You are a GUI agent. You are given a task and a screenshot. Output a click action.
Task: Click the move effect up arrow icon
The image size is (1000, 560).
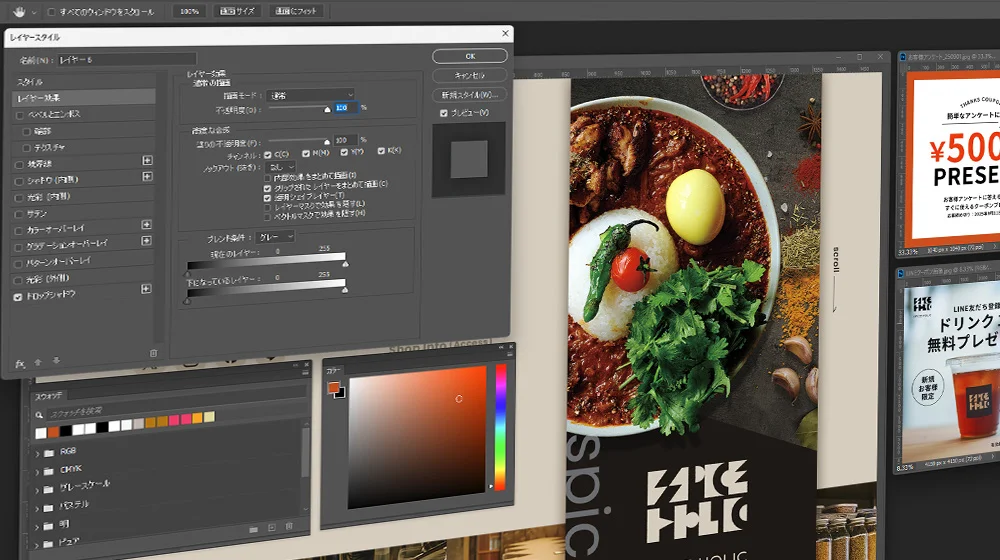(x=39, y=362)
